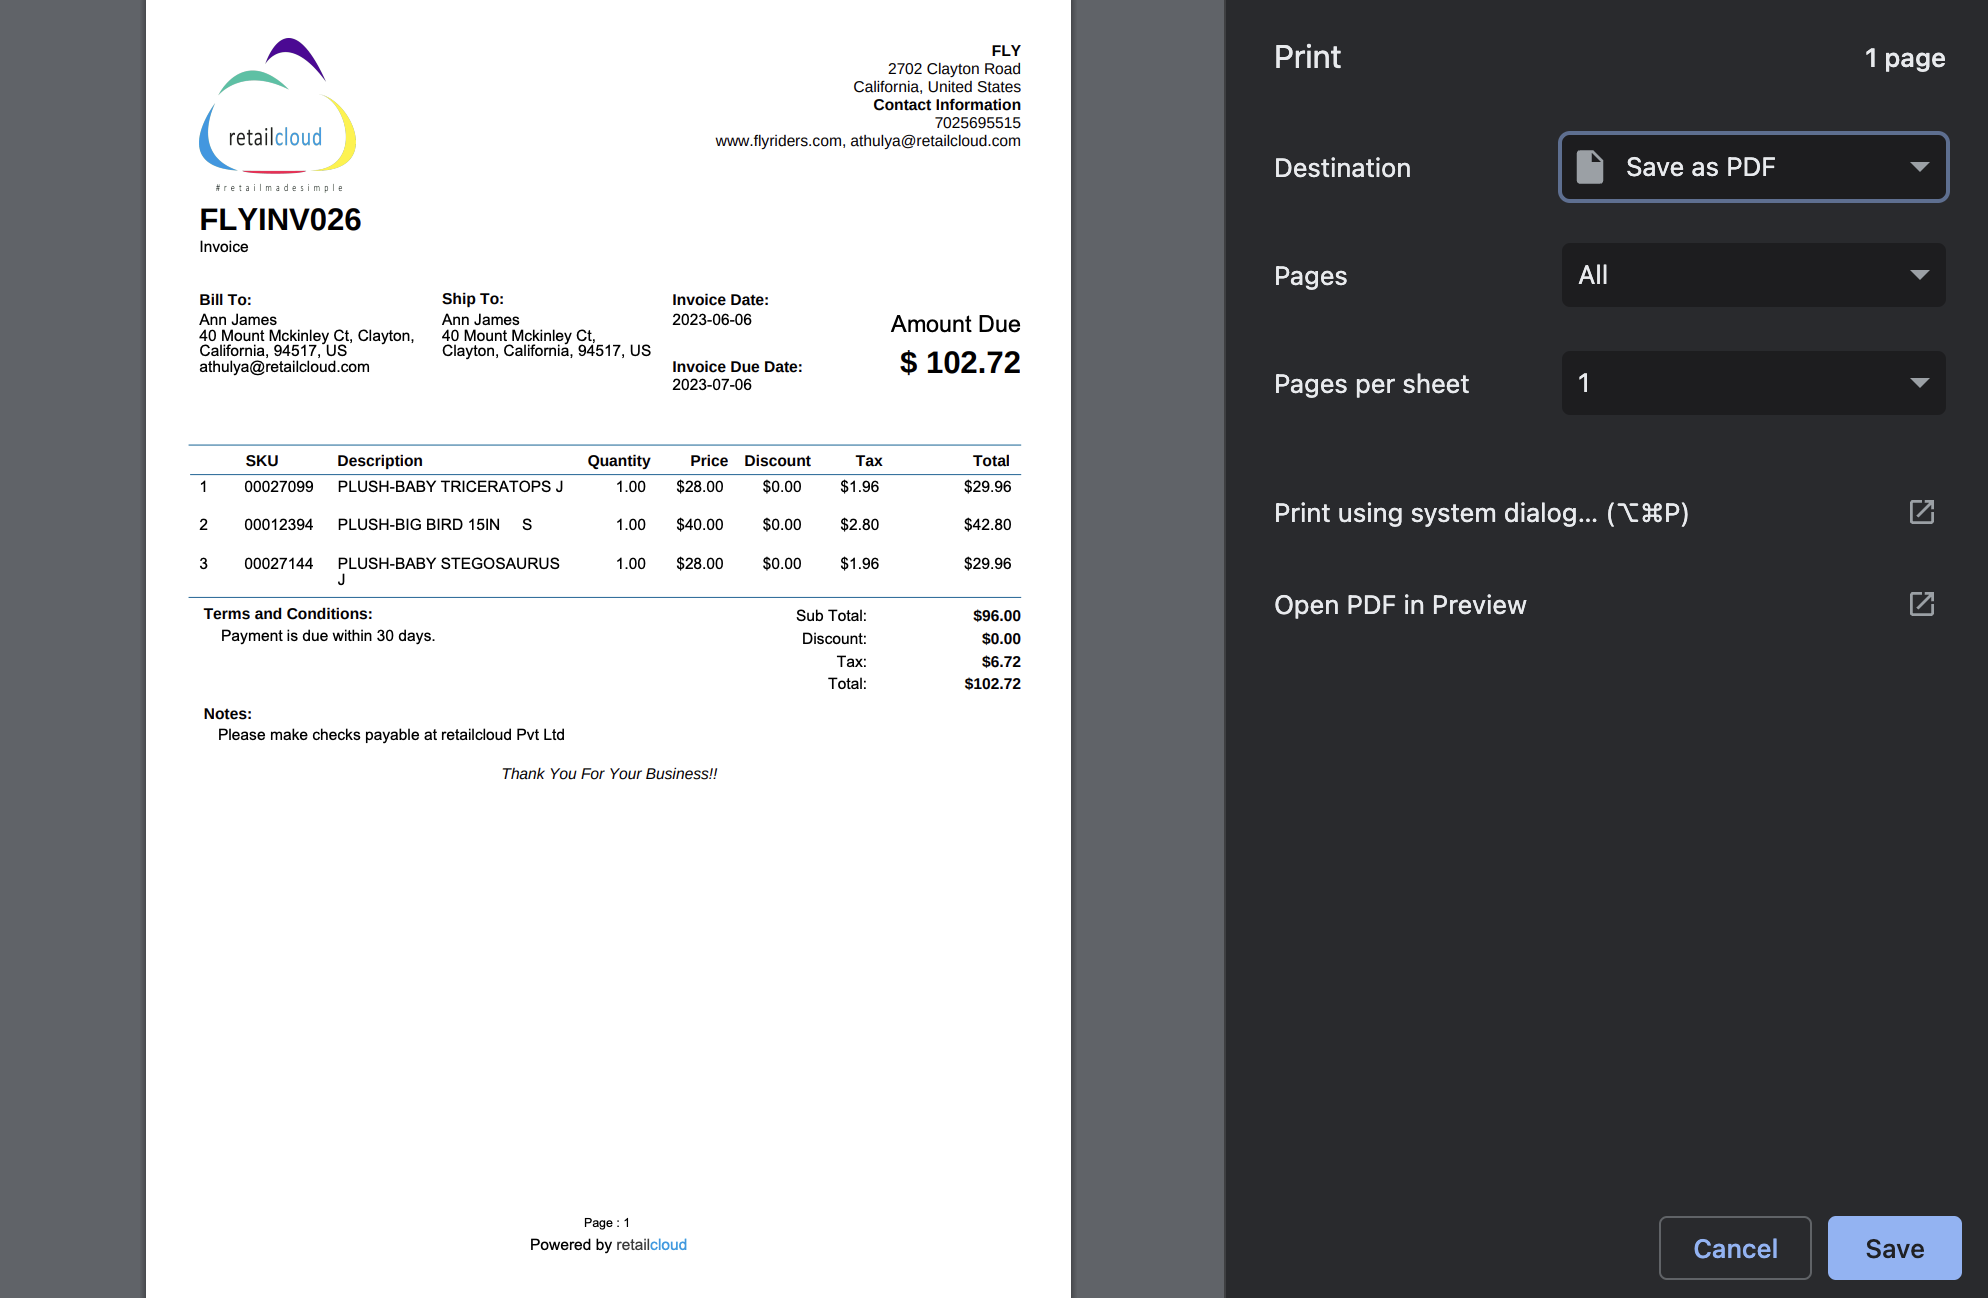Select Print using system dialog option
The image size is (1988, 1298).
coord(1480,513)
